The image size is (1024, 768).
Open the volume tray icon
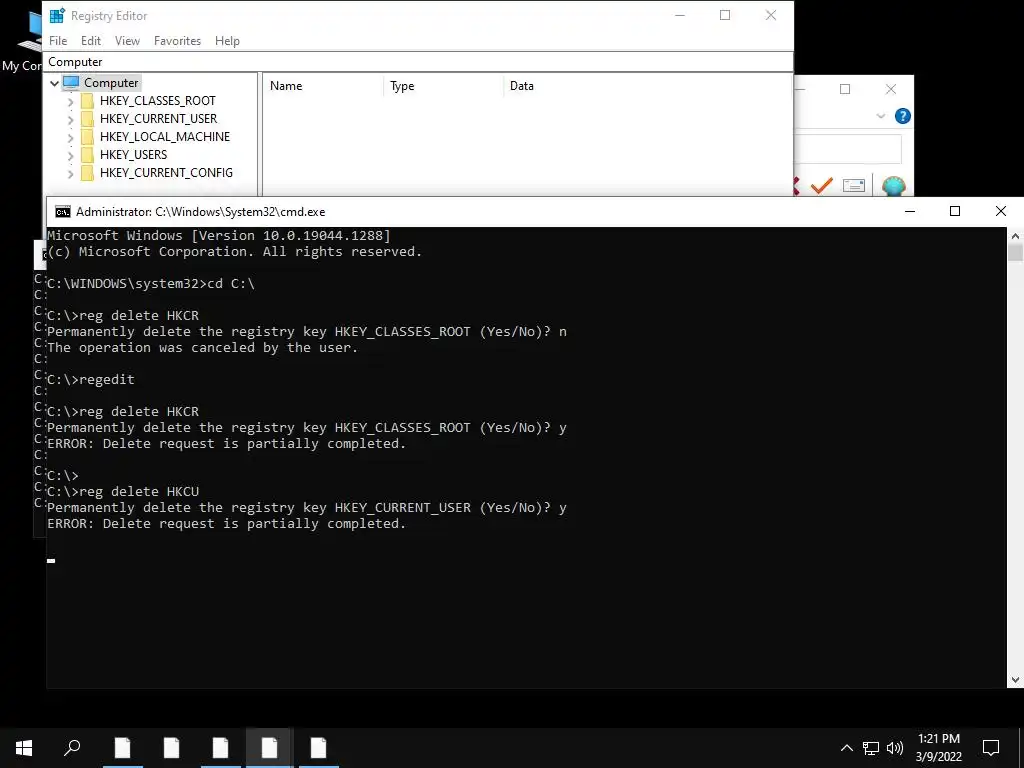coord(895,748)
